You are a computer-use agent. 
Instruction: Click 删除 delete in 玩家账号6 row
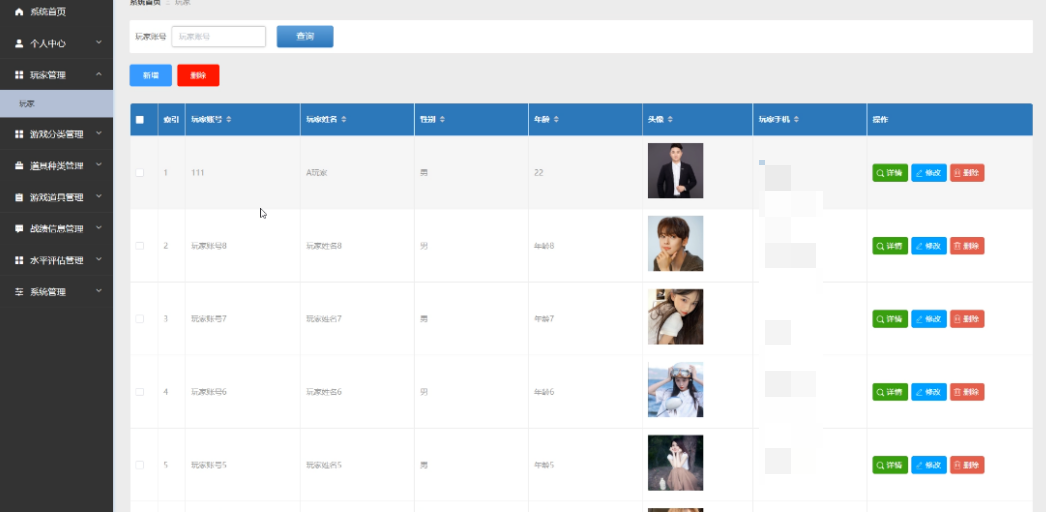967,392
